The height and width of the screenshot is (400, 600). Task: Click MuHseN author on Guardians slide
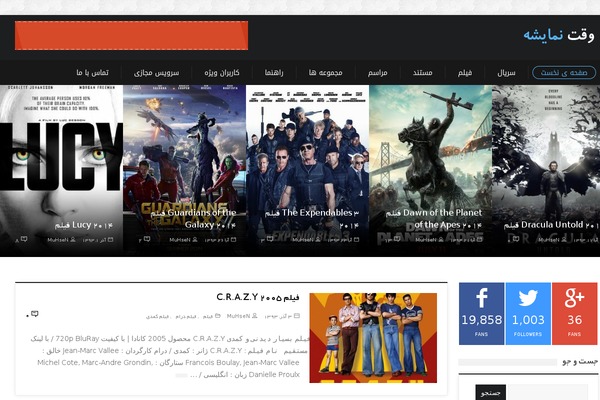click(x=180, y=240)
